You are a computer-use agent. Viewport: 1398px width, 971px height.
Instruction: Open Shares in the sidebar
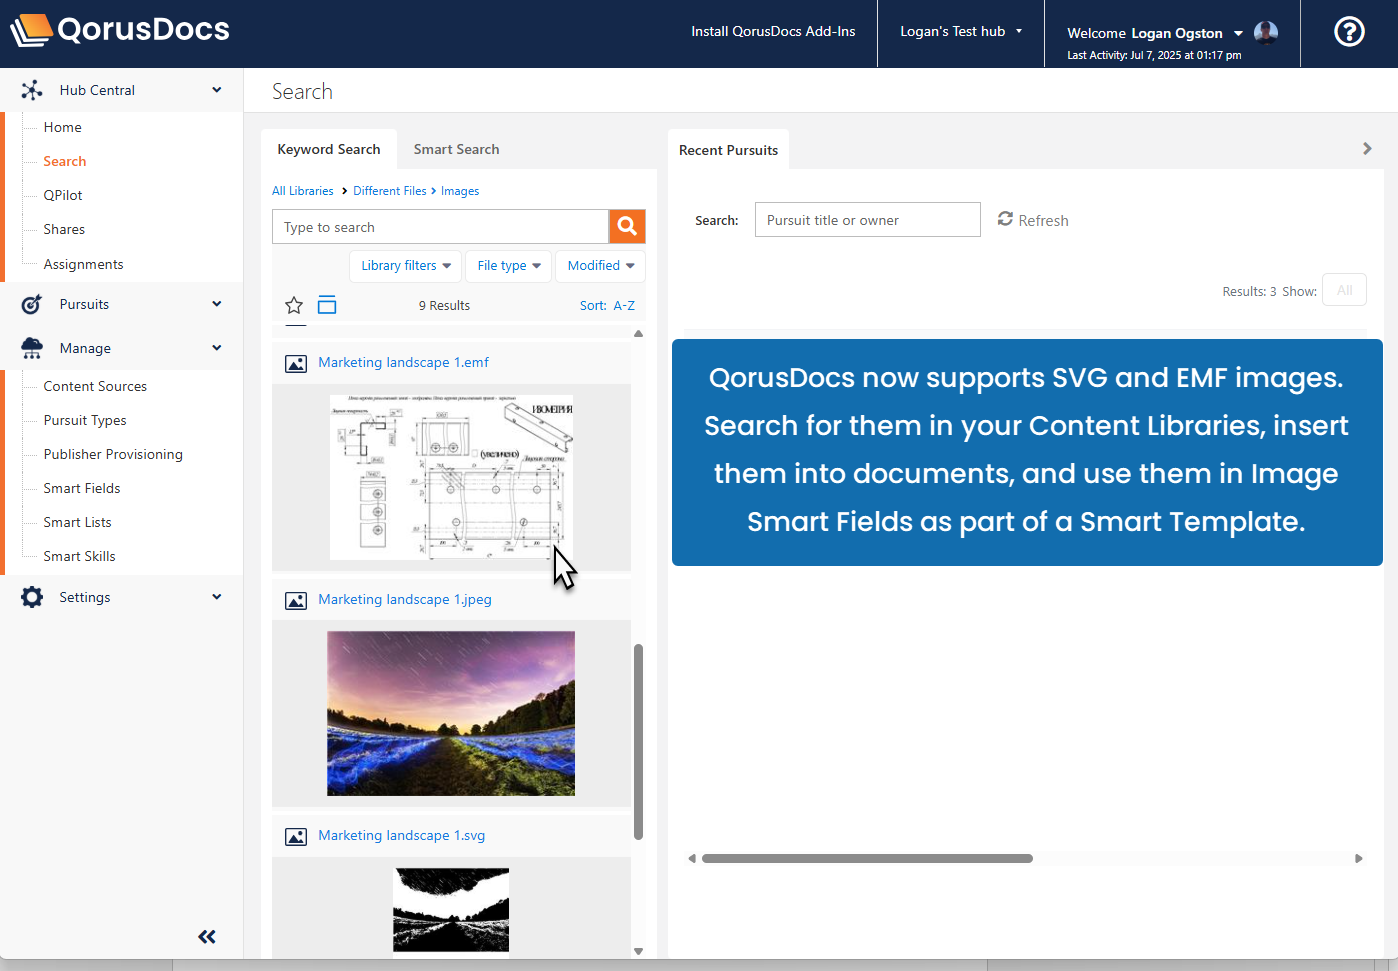(64, 229)
